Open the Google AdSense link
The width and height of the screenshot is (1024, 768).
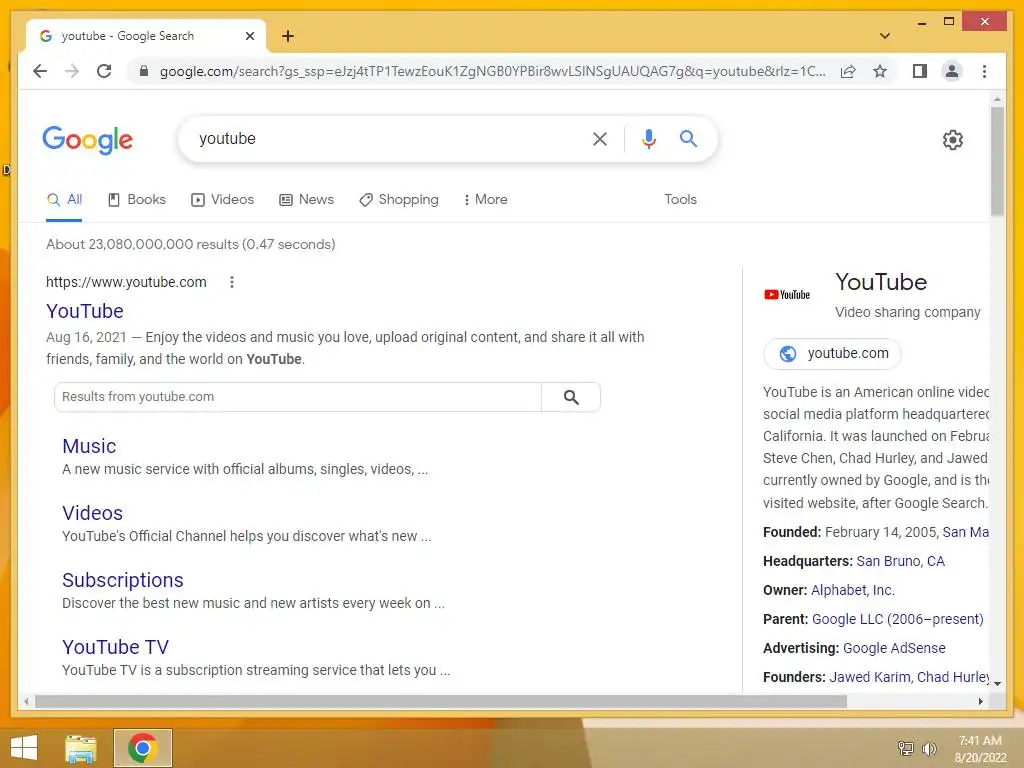(894, 648)
